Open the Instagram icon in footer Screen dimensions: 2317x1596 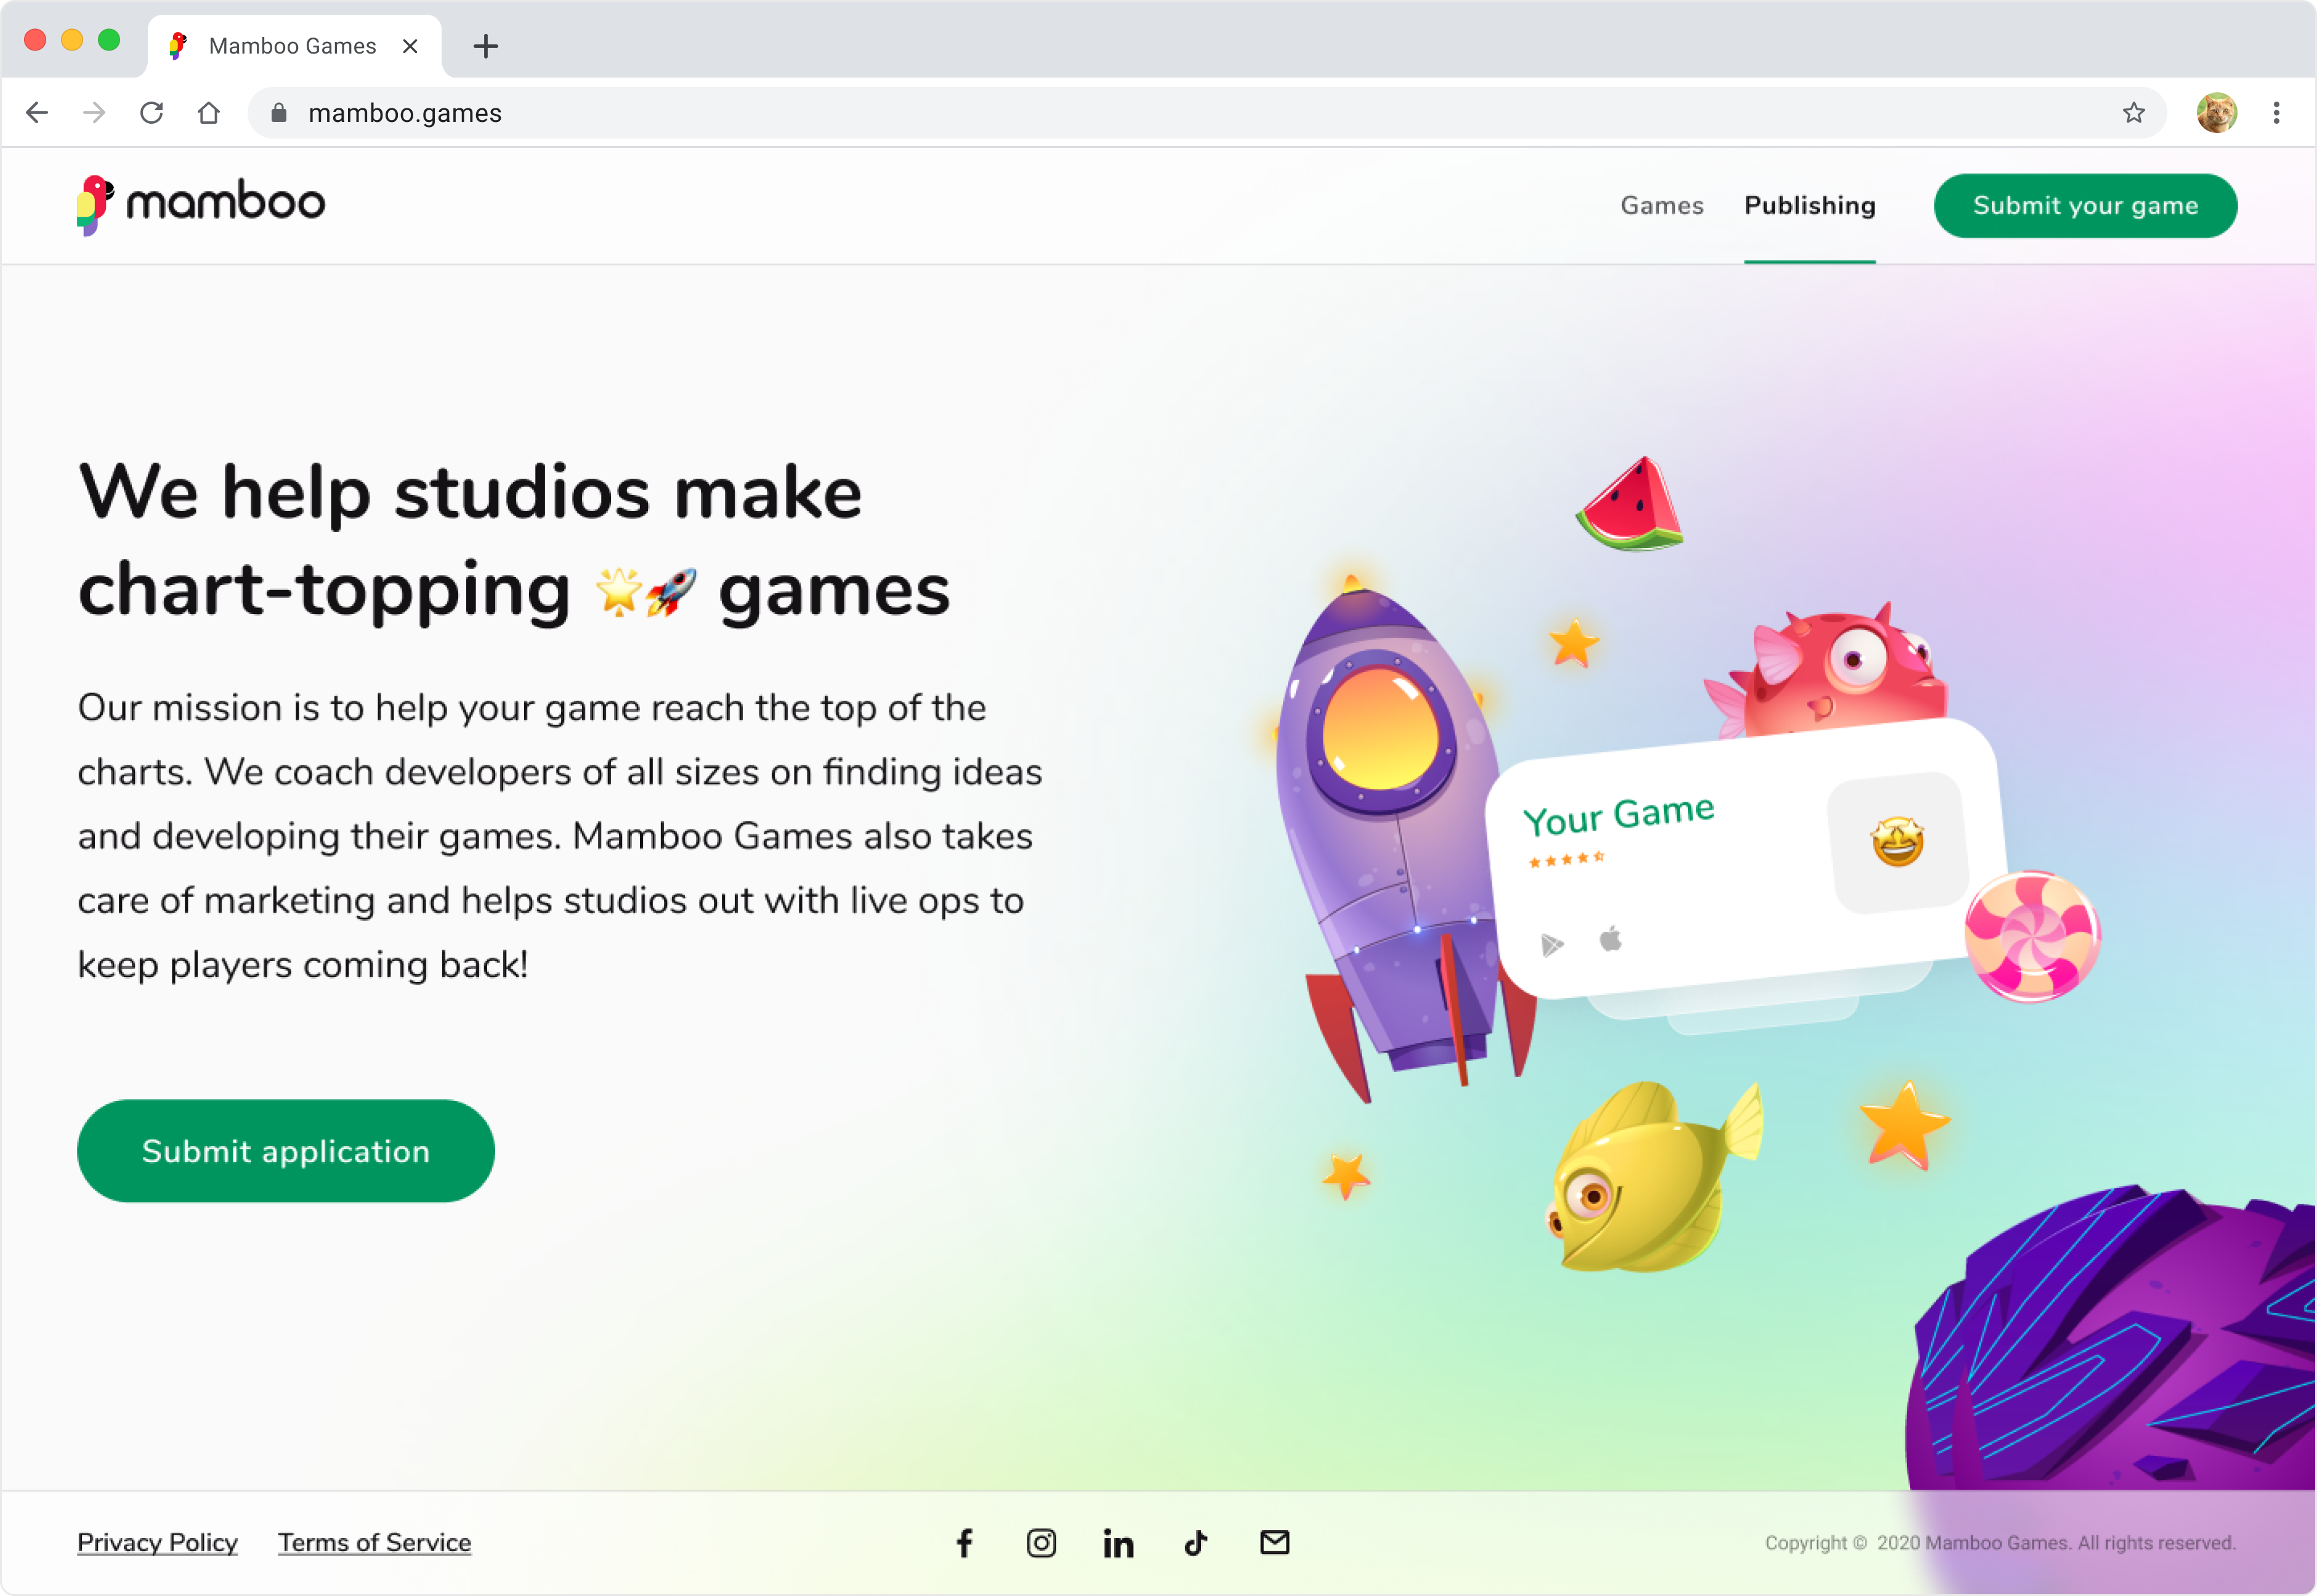[1041, 1543]
